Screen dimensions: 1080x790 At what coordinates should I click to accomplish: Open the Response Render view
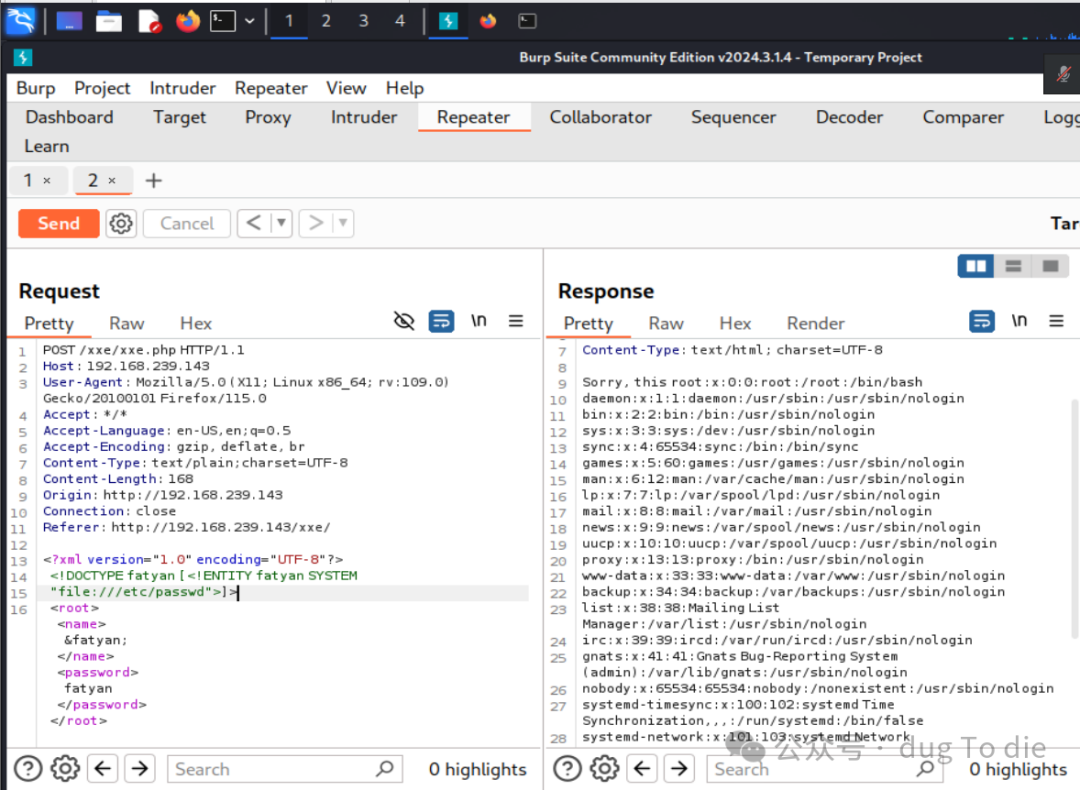(x=816, y=324)
